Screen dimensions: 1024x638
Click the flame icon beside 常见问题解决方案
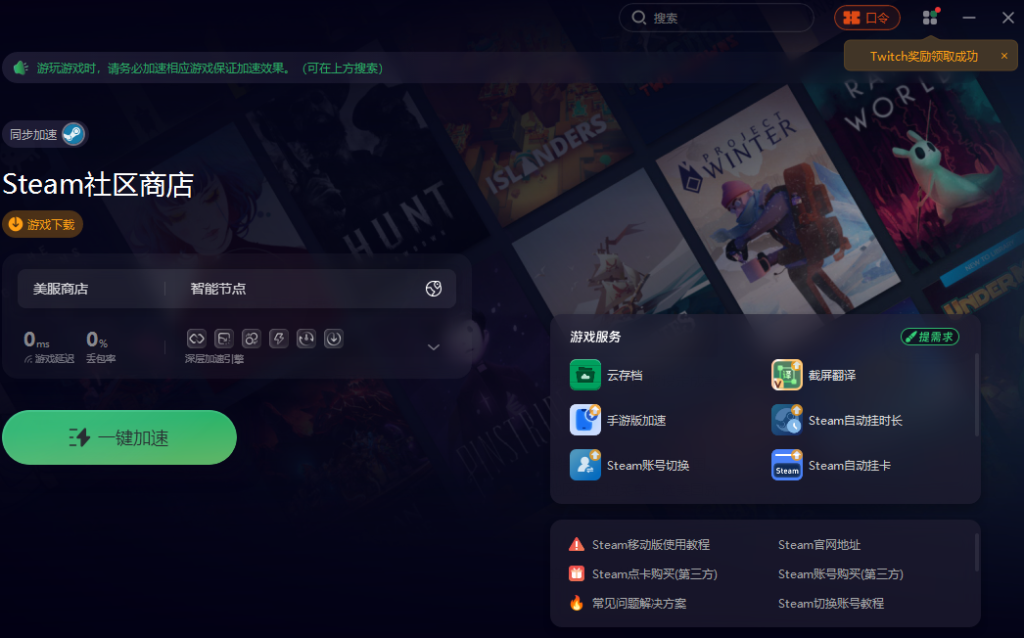576,603
